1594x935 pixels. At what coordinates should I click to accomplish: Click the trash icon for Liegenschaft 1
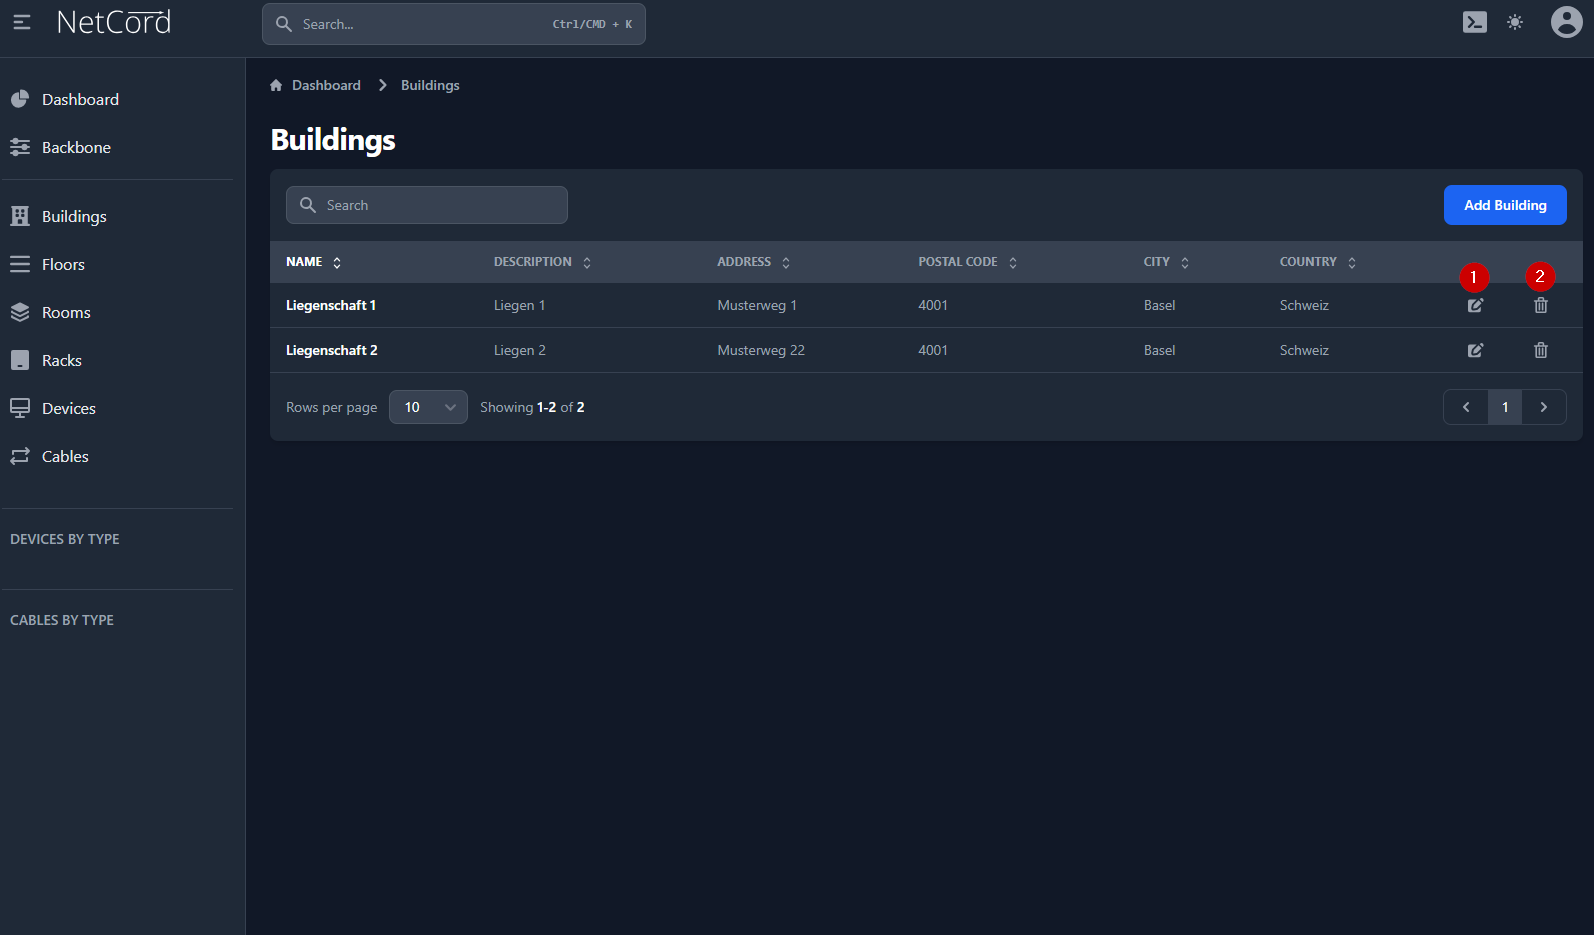(x=1540, y=306)
